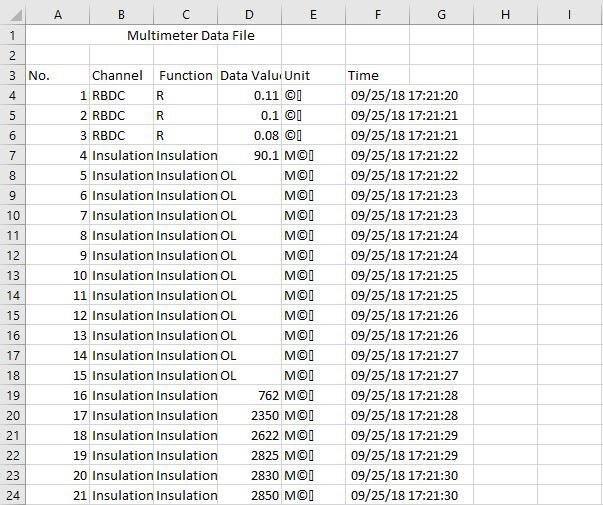Image resolution: width=603 pixels, height=505 pixels.
Task: Select the data value 762 cell
Action: (250, 395)
